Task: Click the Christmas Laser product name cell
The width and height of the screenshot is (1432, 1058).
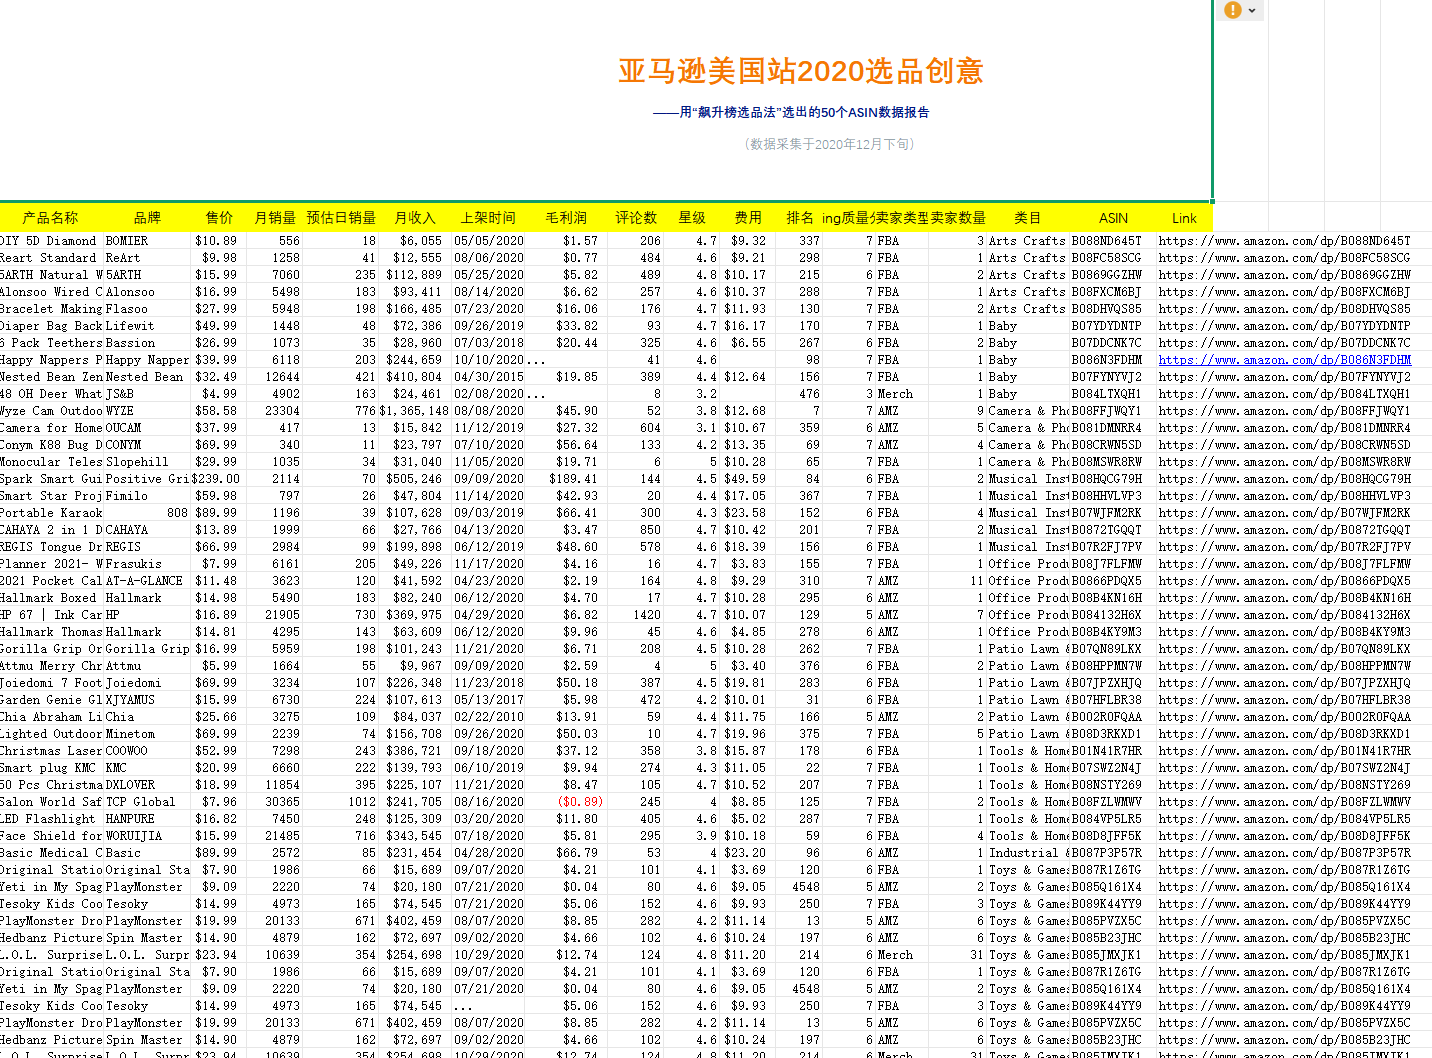Action: click(52, 751)
